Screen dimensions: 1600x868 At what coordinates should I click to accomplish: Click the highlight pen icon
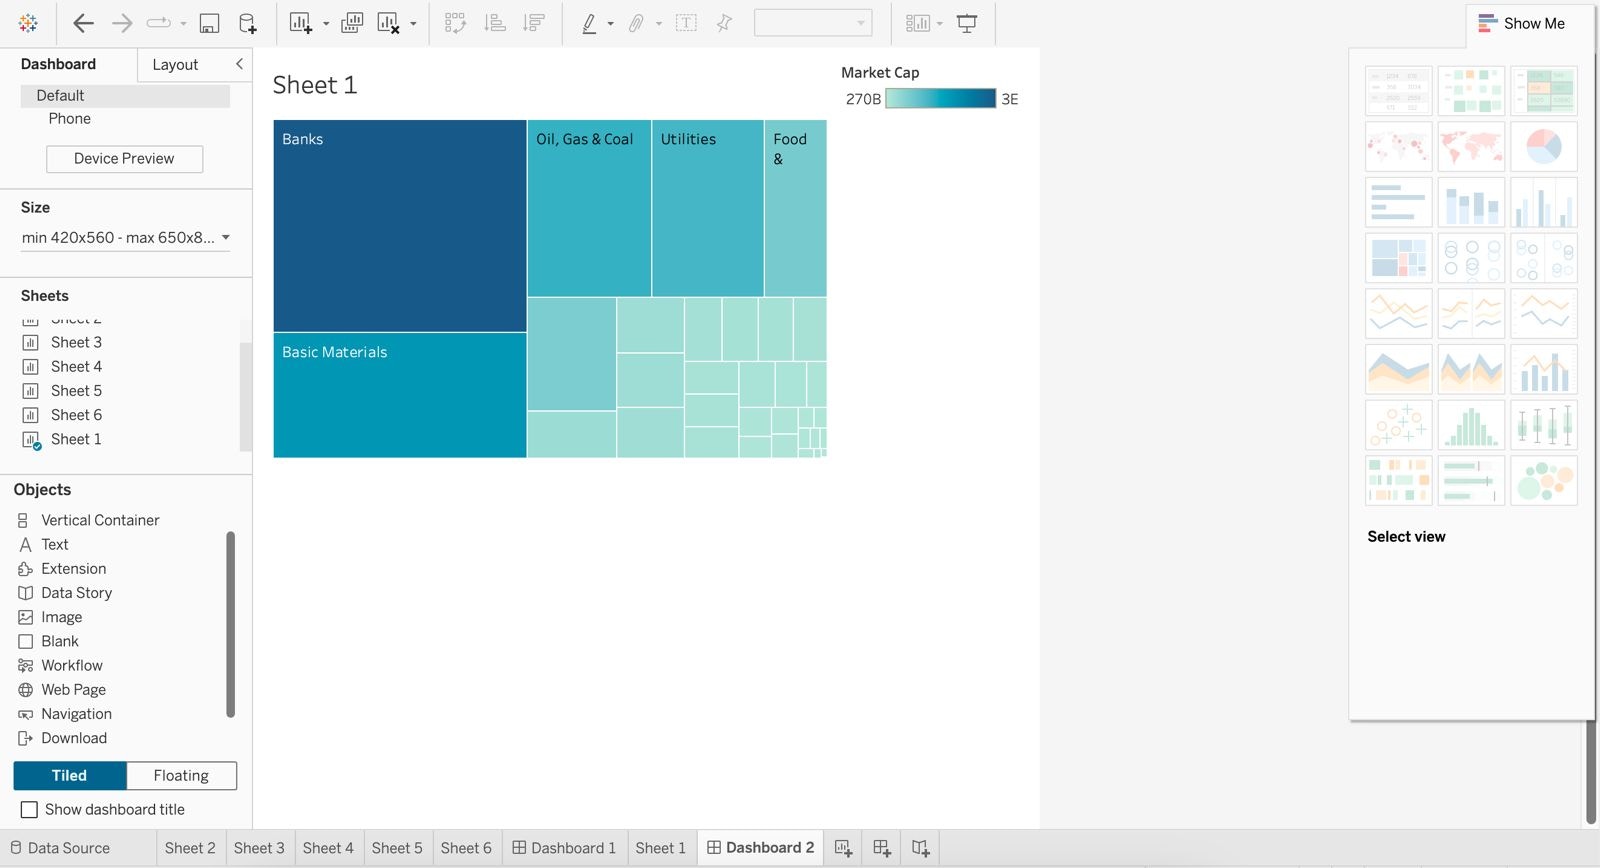(589, 23)
